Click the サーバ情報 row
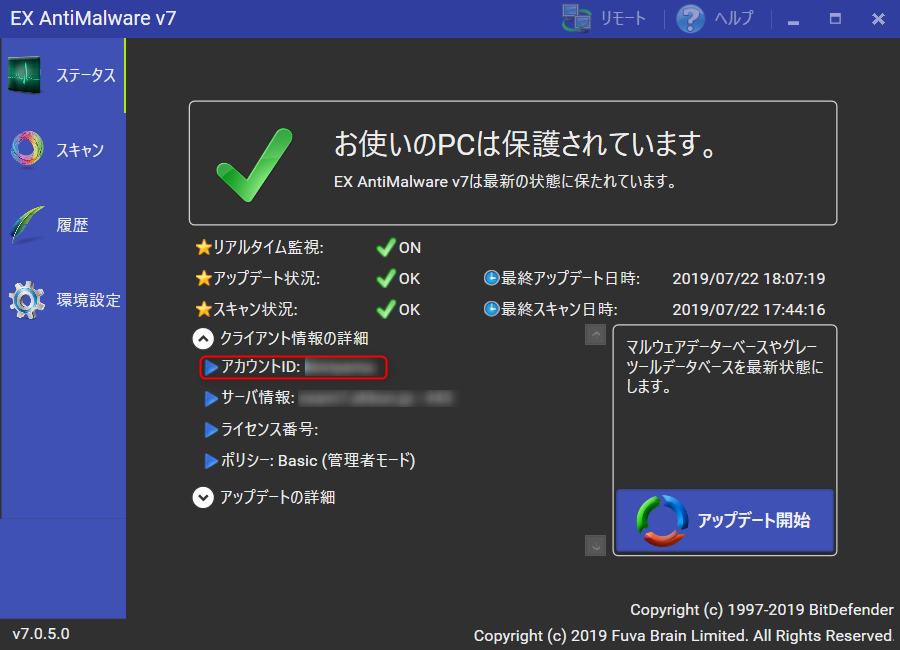Viewport: 900px width, 650px height. pyautogui.click(x=331, y=398)
